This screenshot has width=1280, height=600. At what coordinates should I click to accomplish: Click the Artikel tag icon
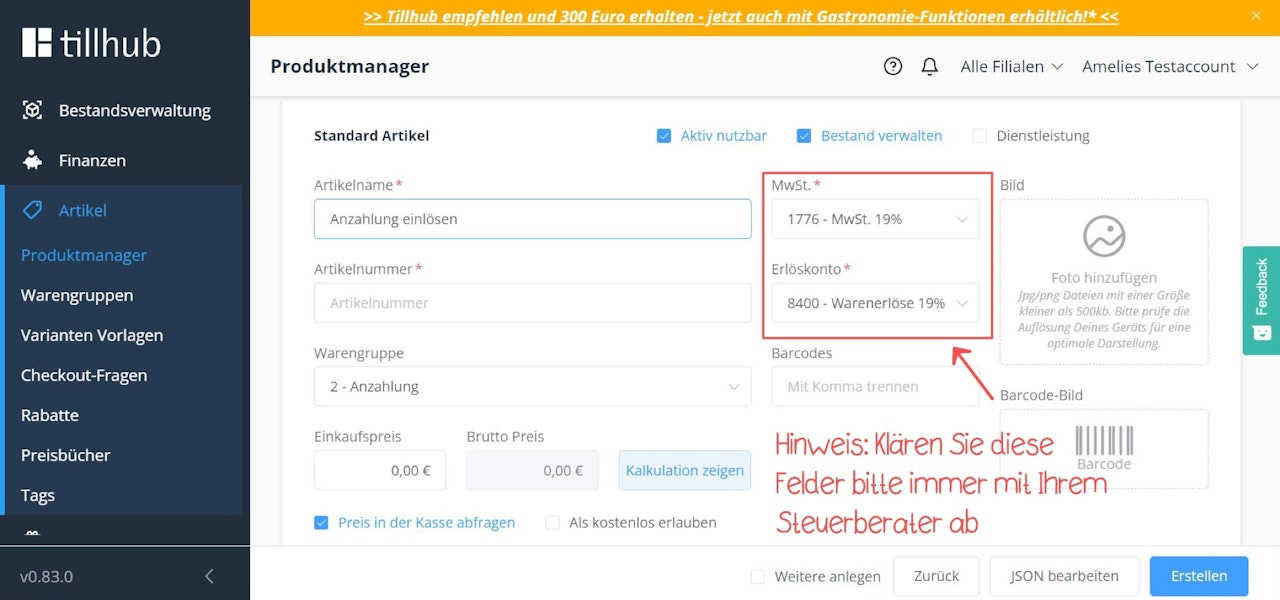pos(33,210)
